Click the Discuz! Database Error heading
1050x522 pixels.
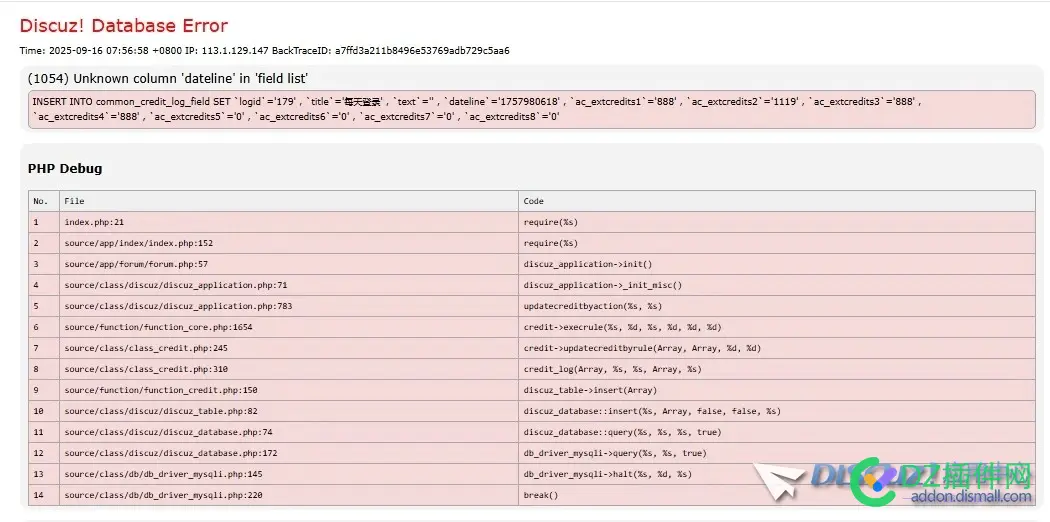124,26
